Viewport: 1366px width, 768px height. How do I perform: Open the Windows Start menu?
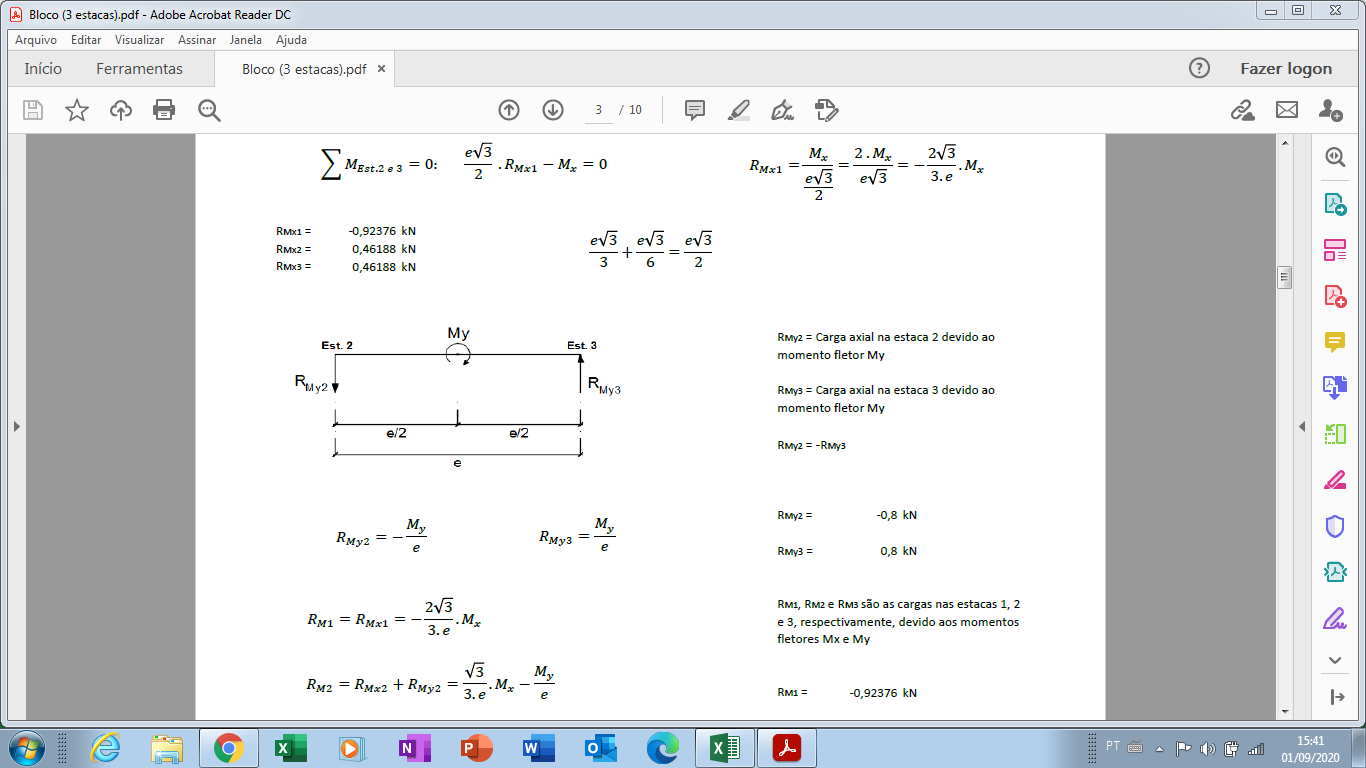25,748
